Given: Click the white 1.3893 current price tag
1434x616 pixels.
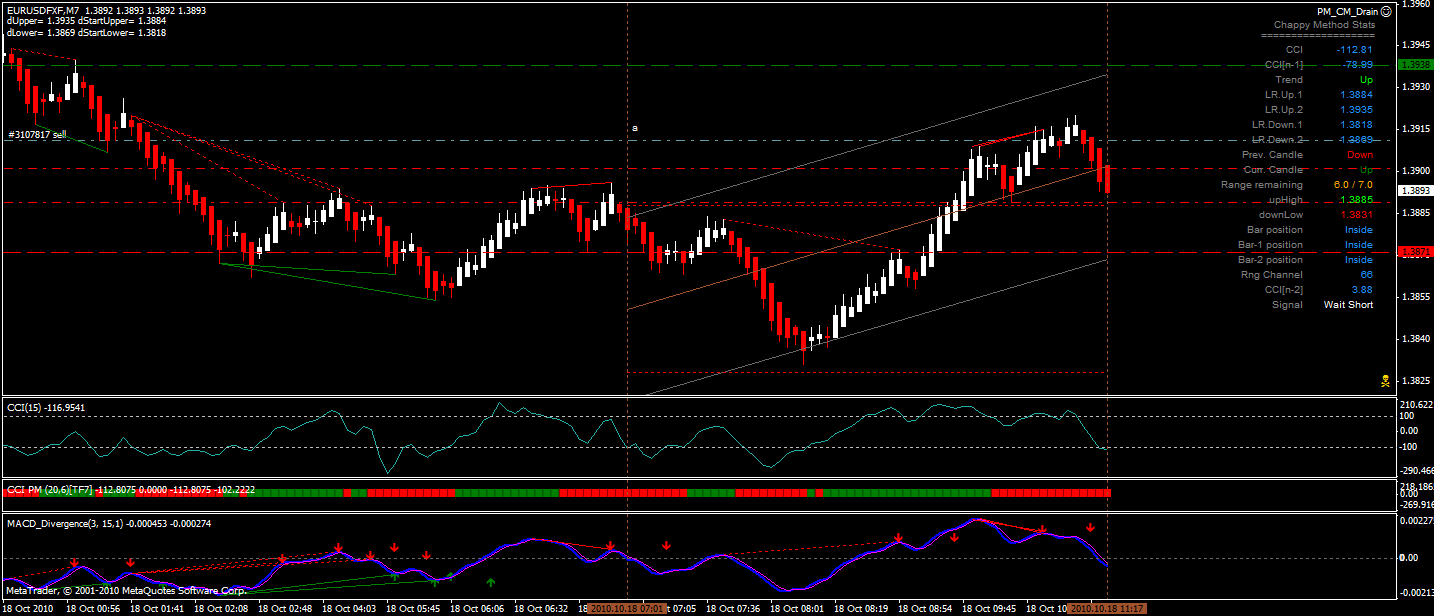Looking at the screenshot, I should (1415, 190).
